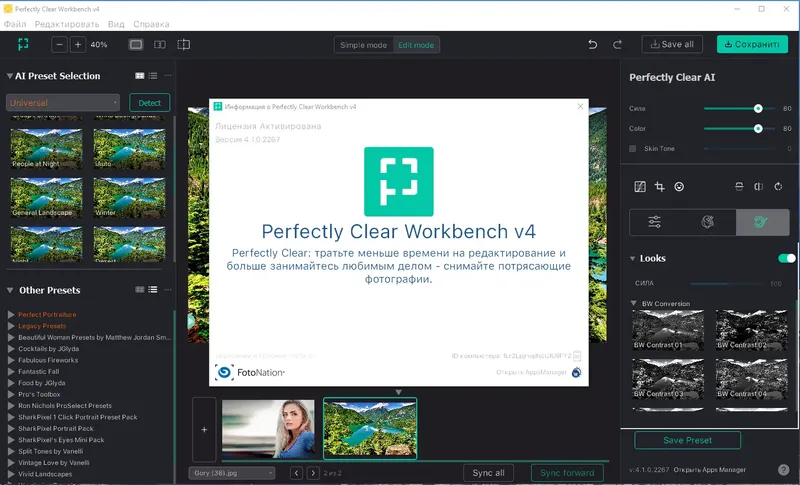Toggle the Looks switch off

[786, 258]
